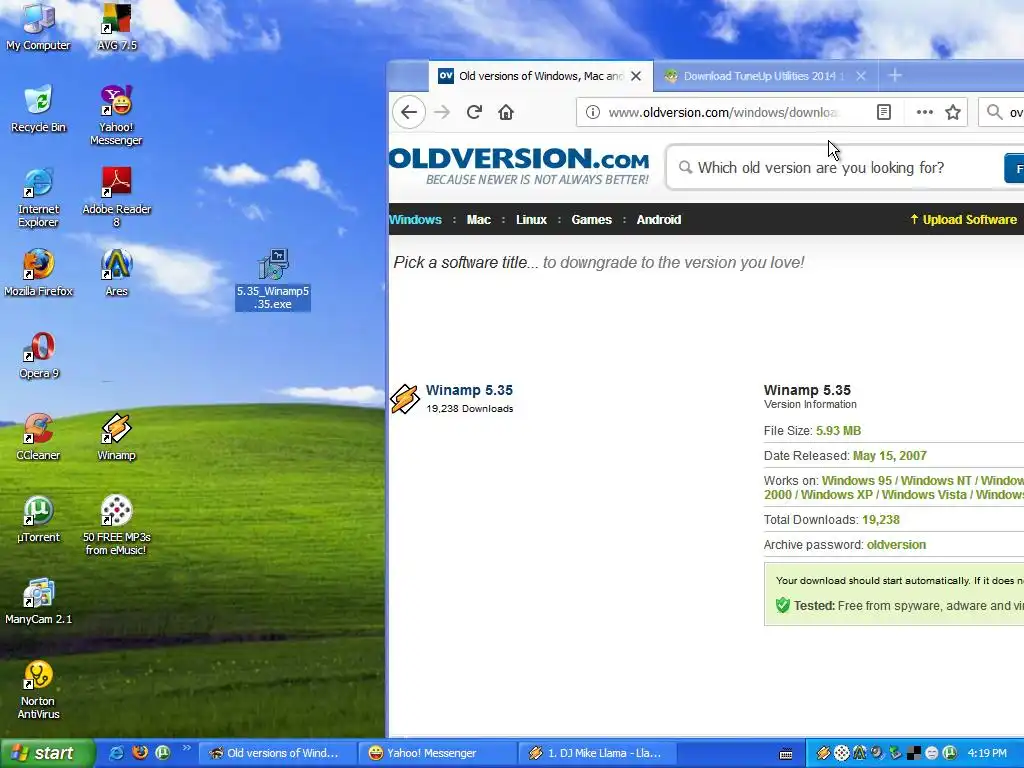Bookmark this page with the star

tap(953, 112)
